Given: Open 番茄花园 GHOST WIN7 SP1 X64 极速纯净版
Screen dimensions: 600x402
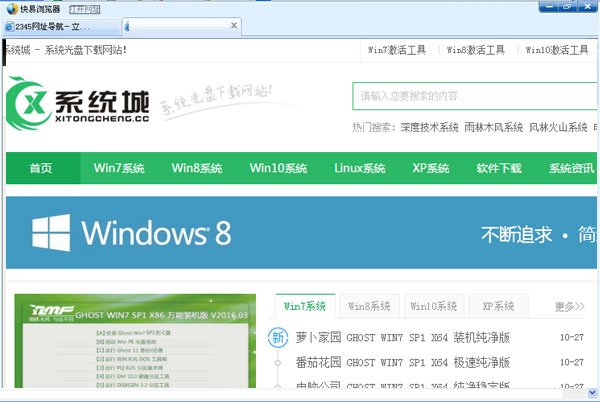Looking at the screenshot, I should pyautogui.click(x=403, y=362).
